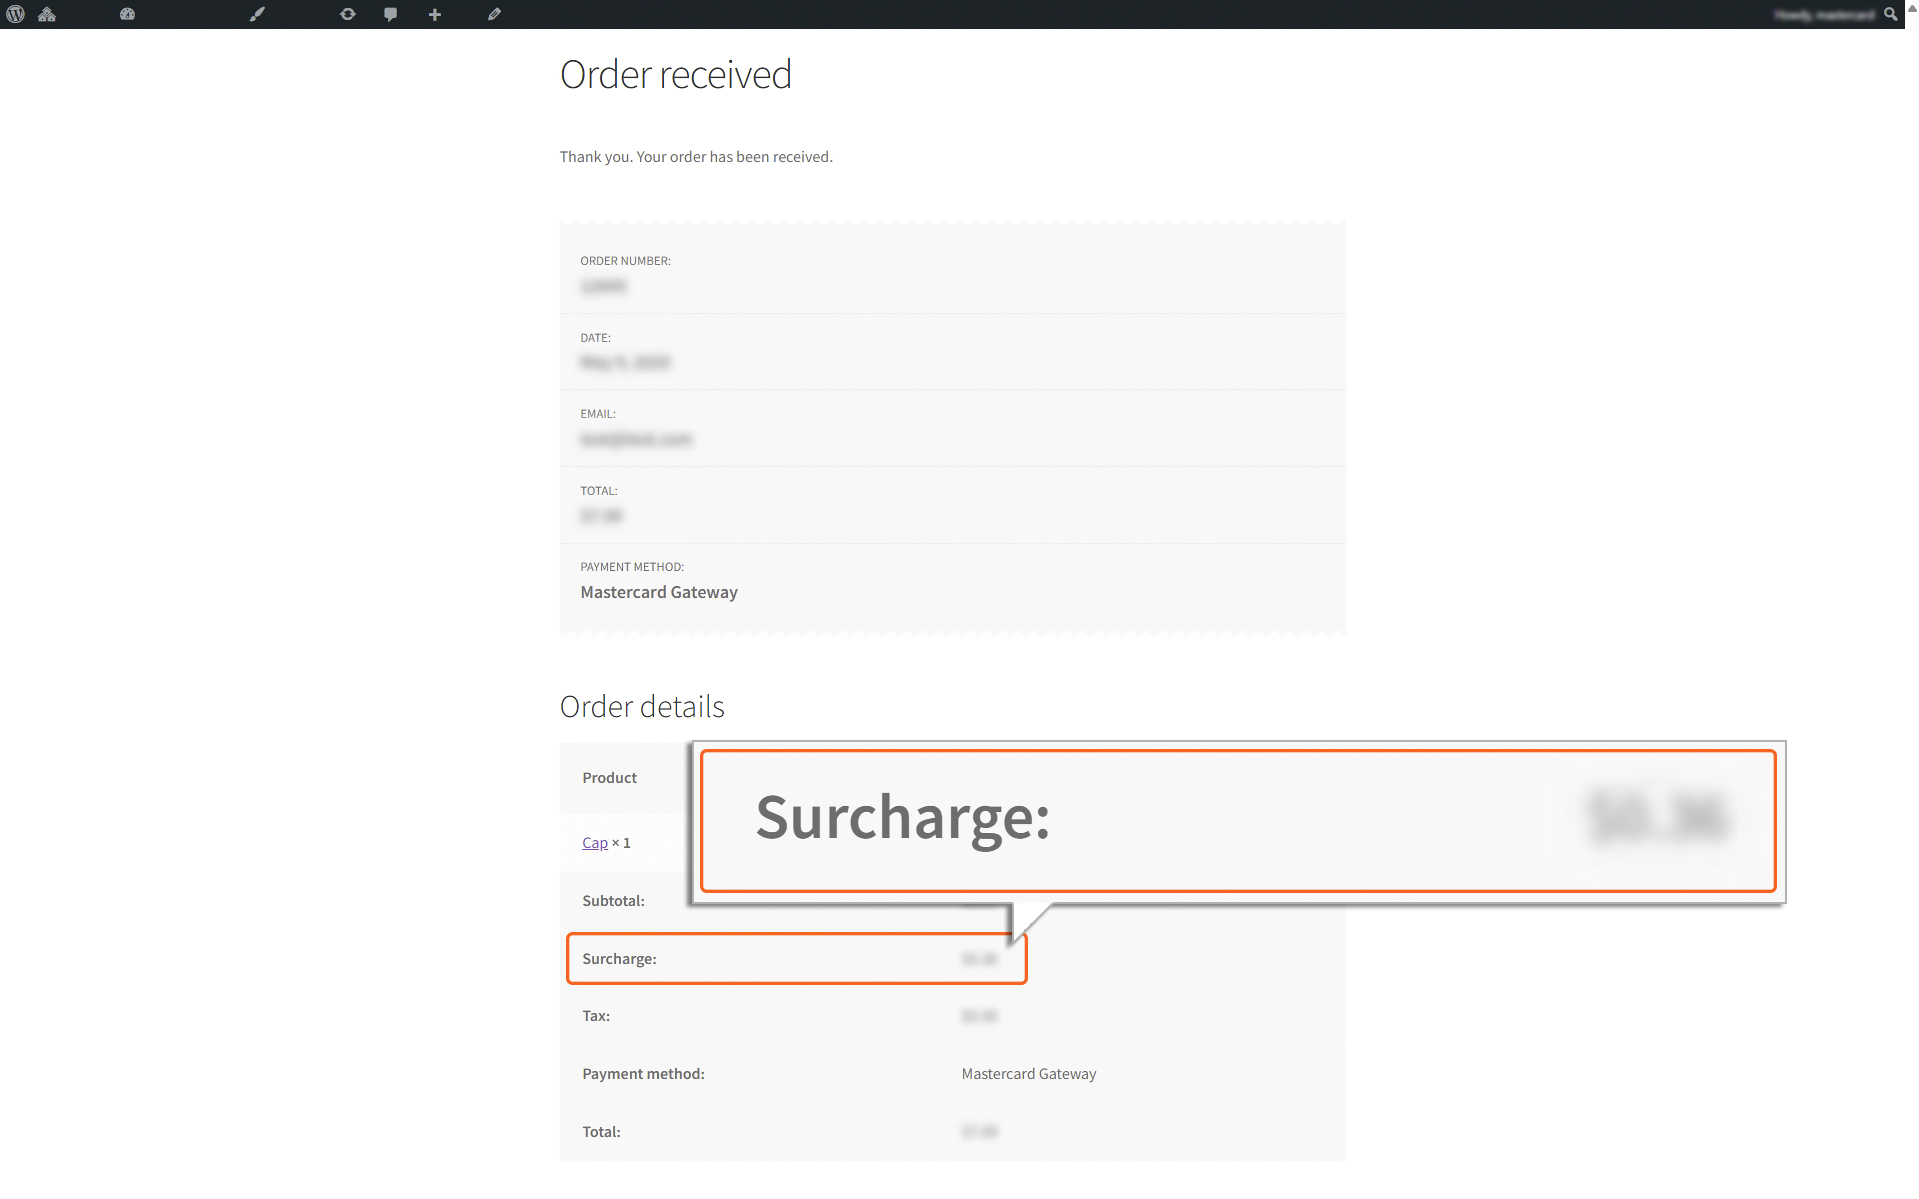Open the Cap product link
This screenshot has height=1199, width=1919.
click(x=594, y=843)
